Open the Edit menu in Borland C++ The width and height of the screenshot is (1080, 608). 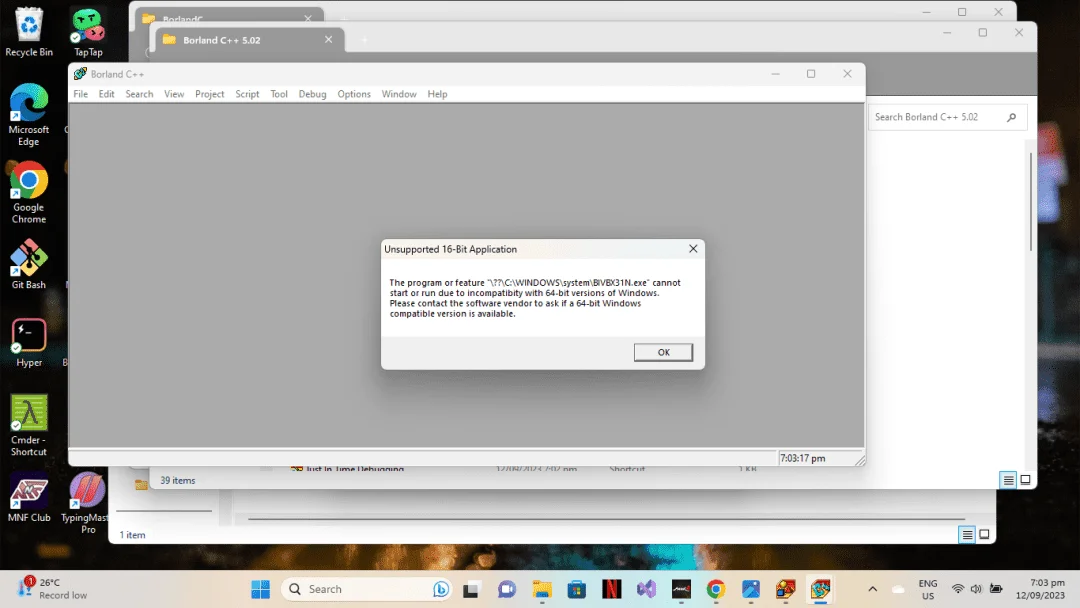(x=106, y=94)
